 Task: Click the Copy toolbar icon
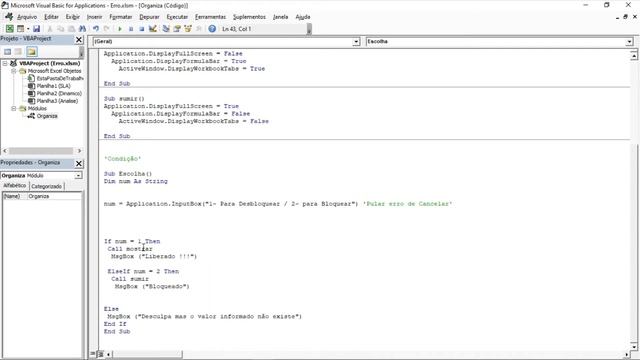pyautogui.click(x=60, y=29)
